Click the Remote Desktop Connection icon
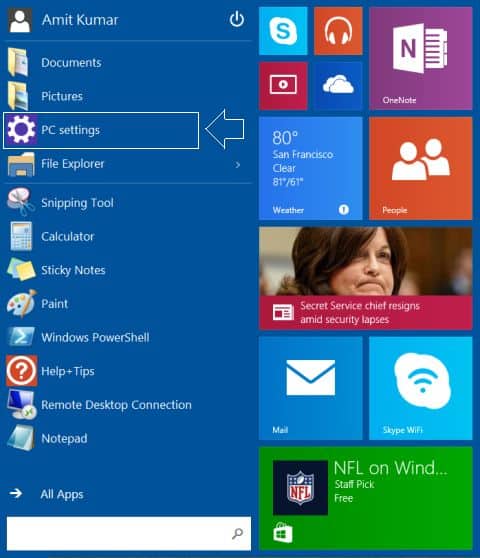The width and height of the screenshot is (480, 558). pyautogui.click(x=22, y=405)
